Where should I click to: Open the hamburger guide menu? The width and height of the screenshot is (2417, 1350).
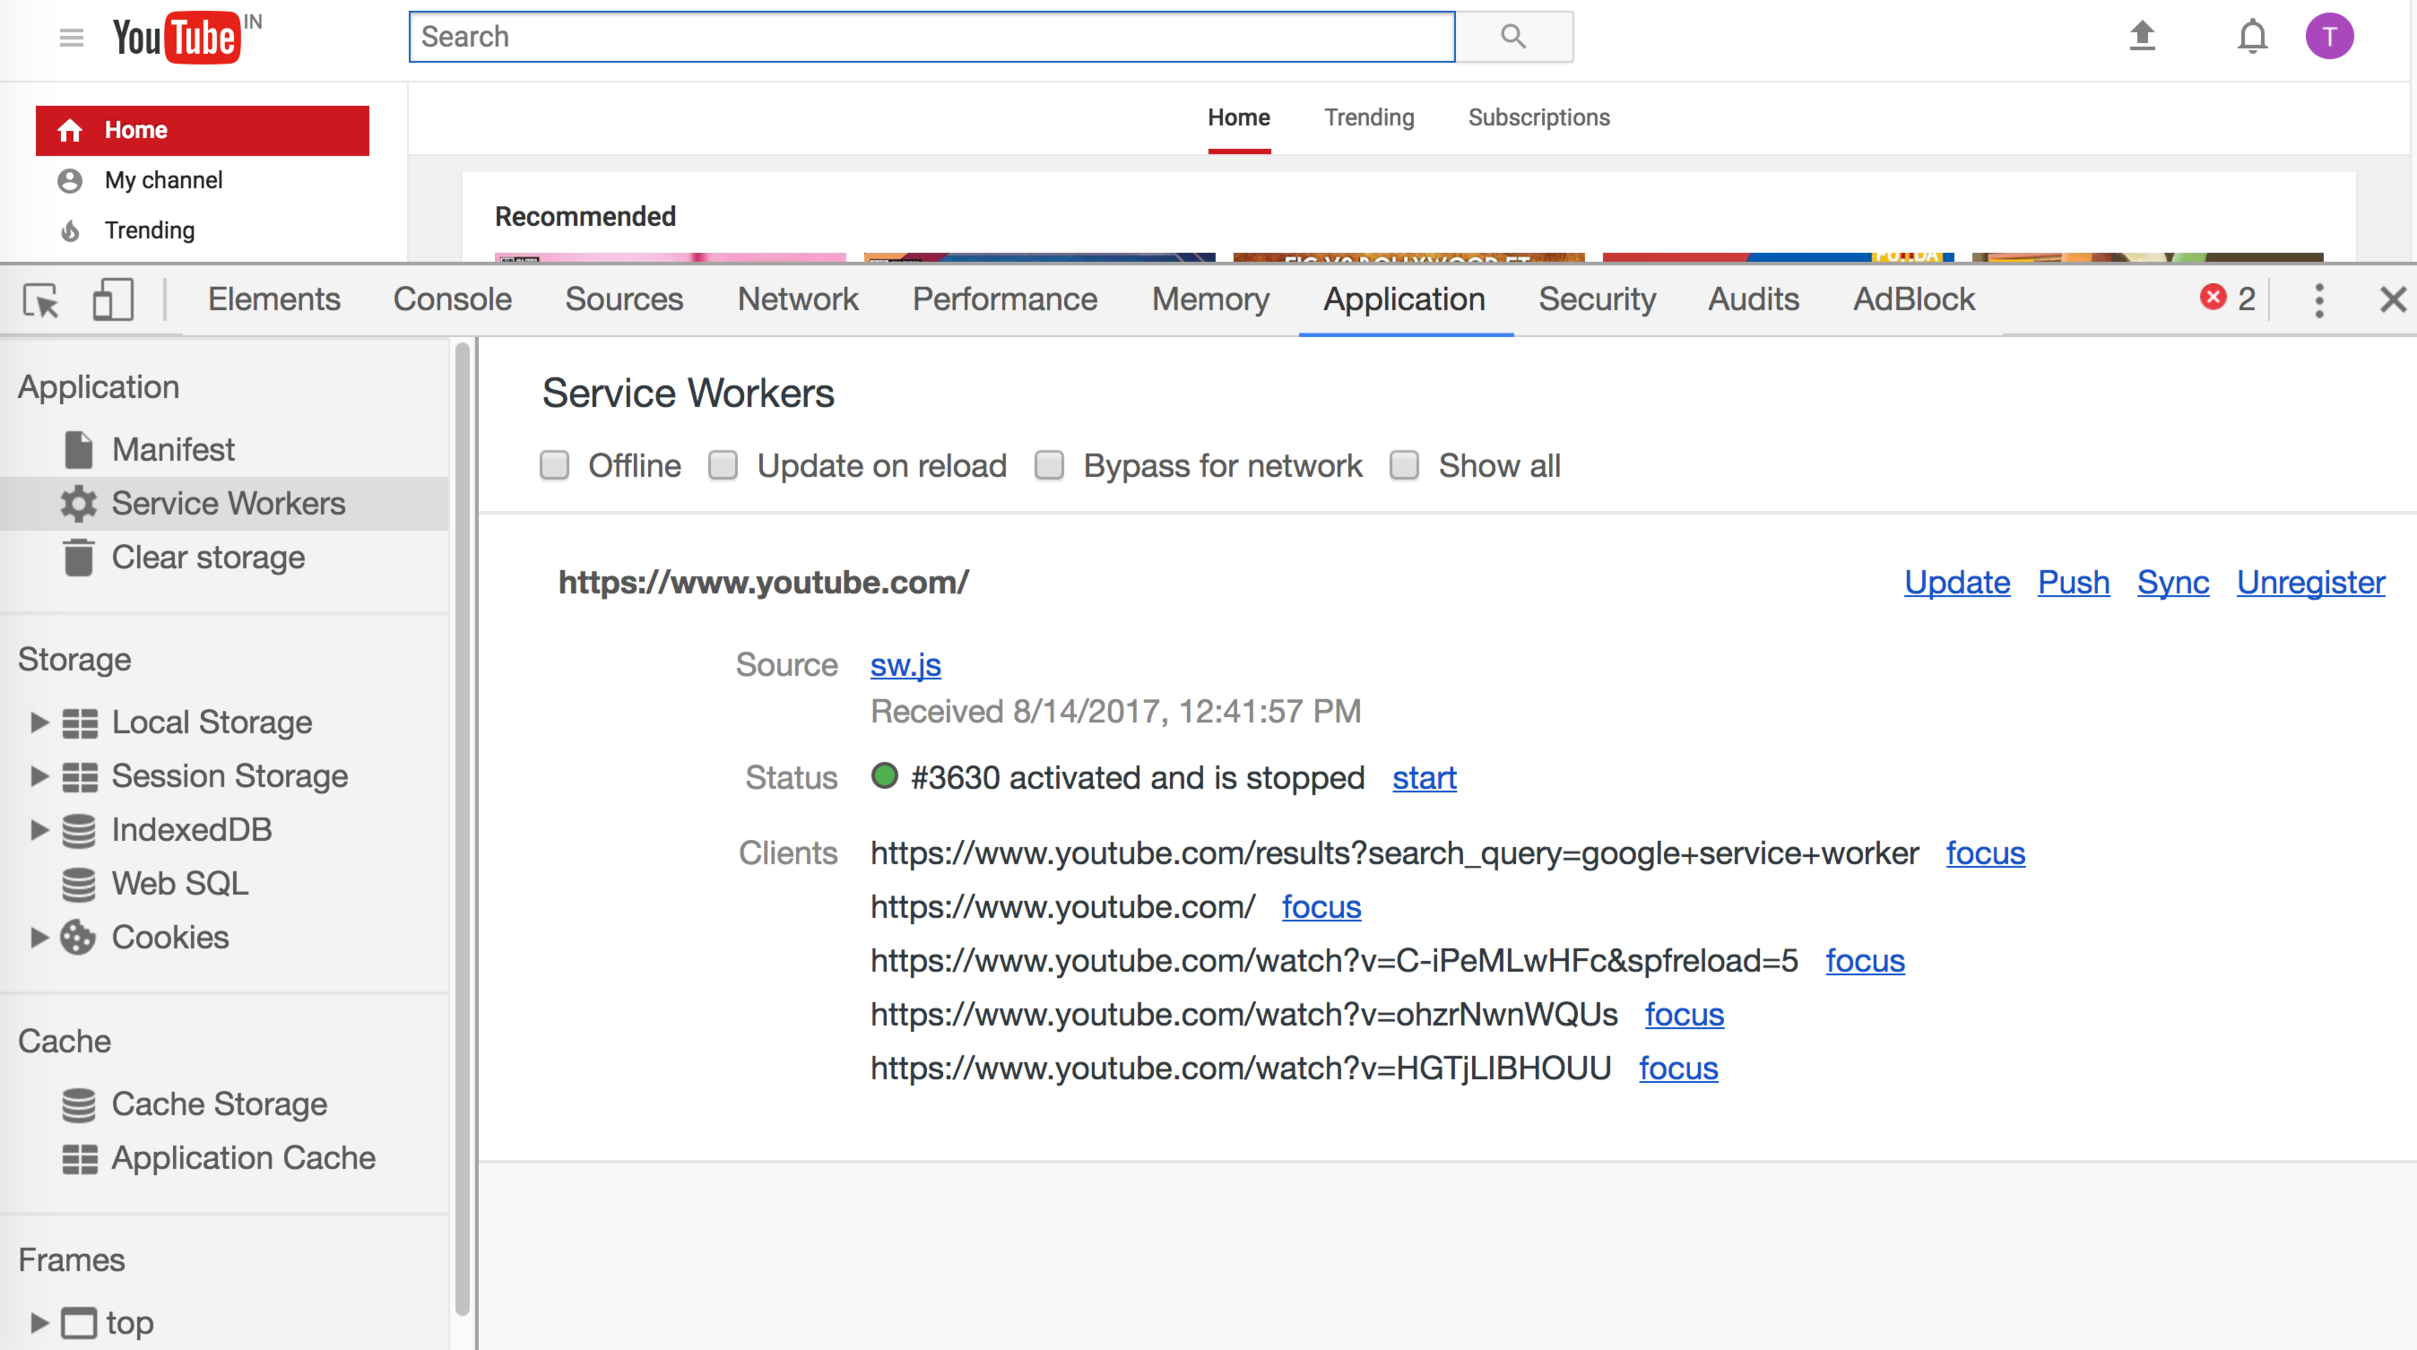[71, 38]
